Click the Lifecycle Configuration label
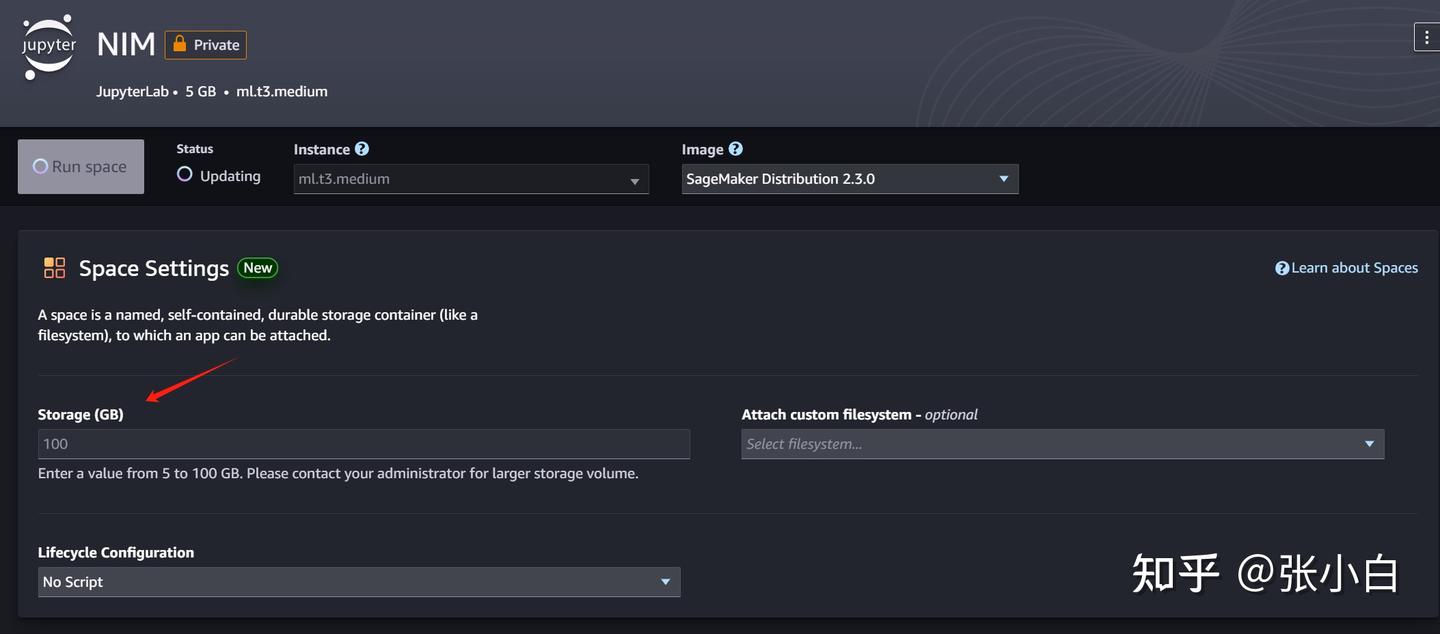 pyautogui.click(x=116, y=552)
